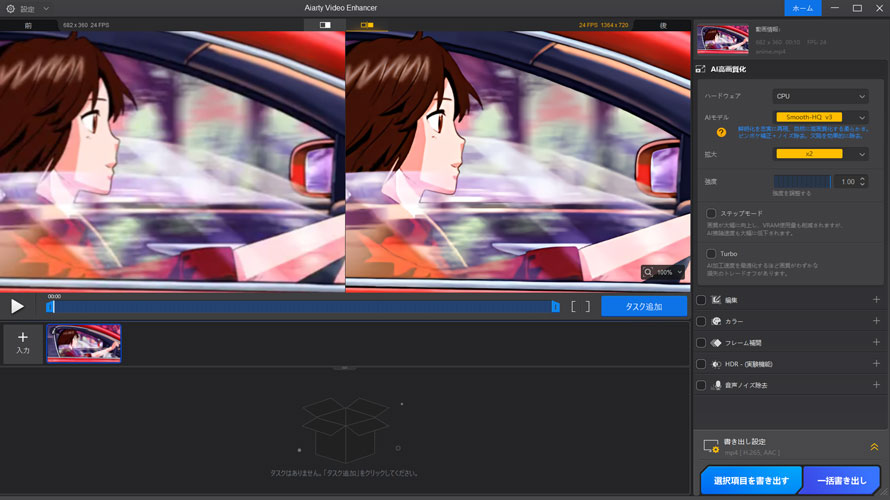This screenshot has width=890, height=500.
Task: Enable the ステップモード checkbox
Action: pyautogui.click(x=711, y=213)
